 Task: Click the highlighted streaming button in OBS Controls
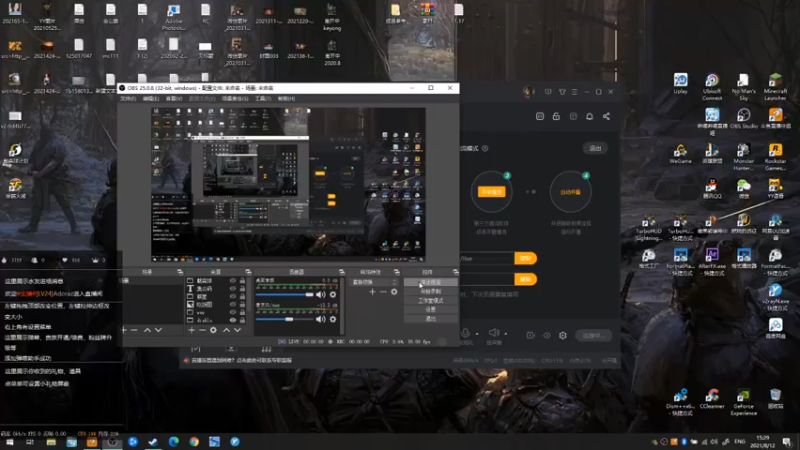(431, 282)
